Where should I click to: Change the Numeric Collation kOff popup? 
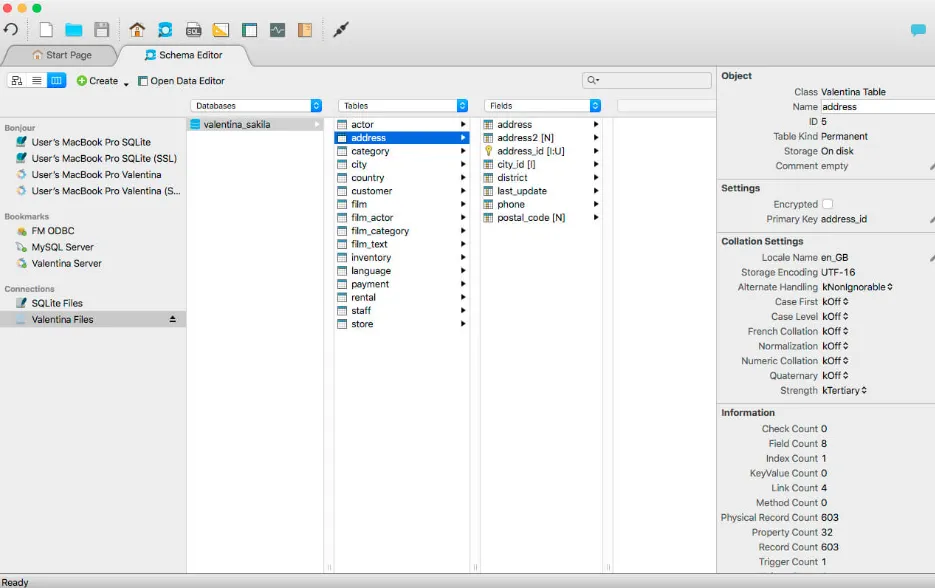835,361
